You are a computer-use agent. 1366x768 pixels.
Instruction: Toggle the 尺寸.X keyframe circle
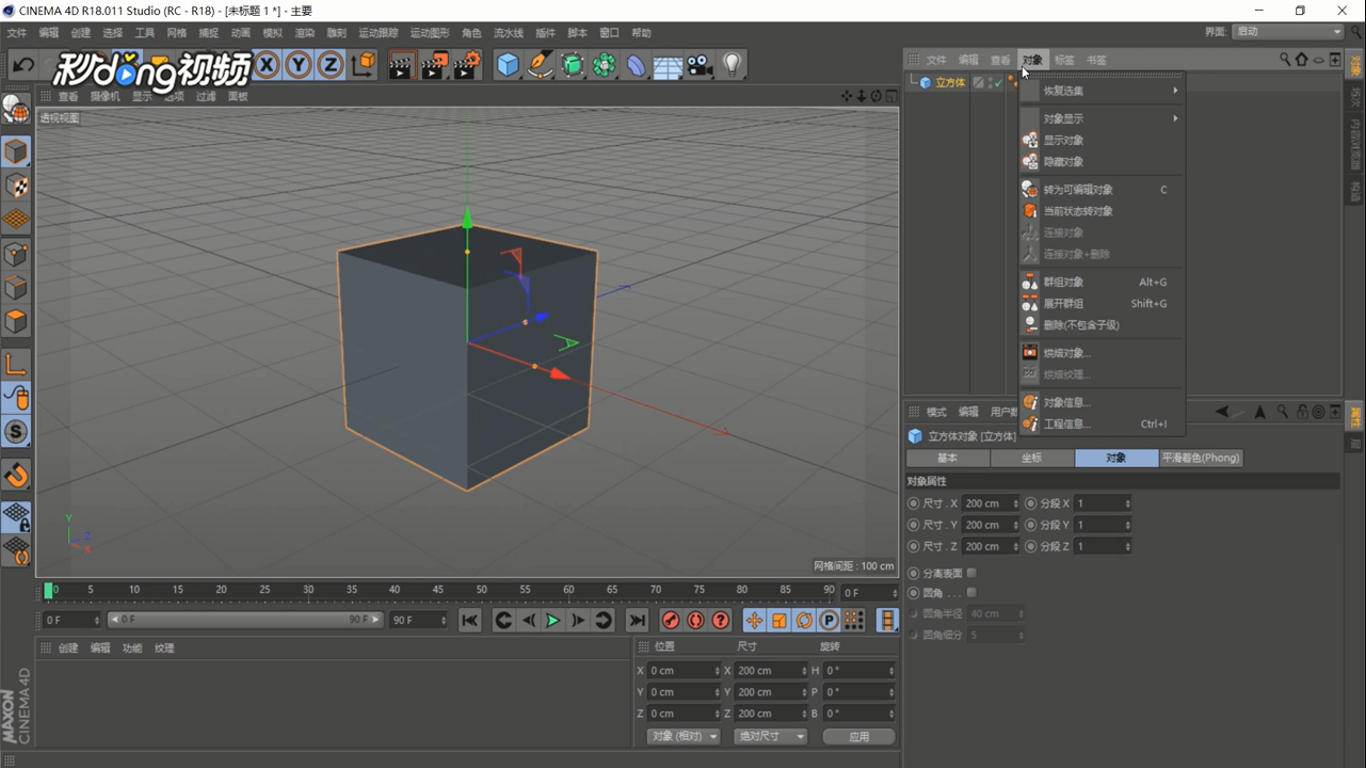click(912, 503)
